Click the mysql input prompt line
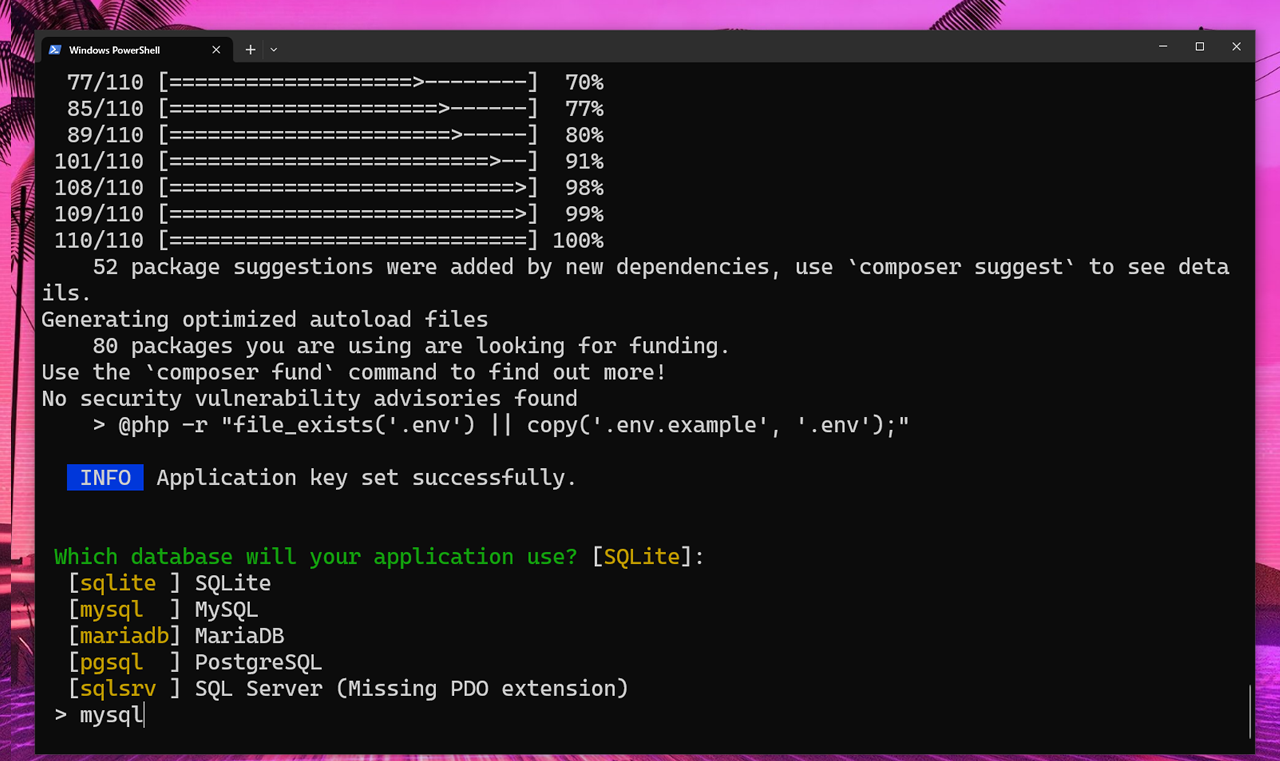Viewport: 1280px width, 761px height. pyautogui.click(x=112, y=715)
